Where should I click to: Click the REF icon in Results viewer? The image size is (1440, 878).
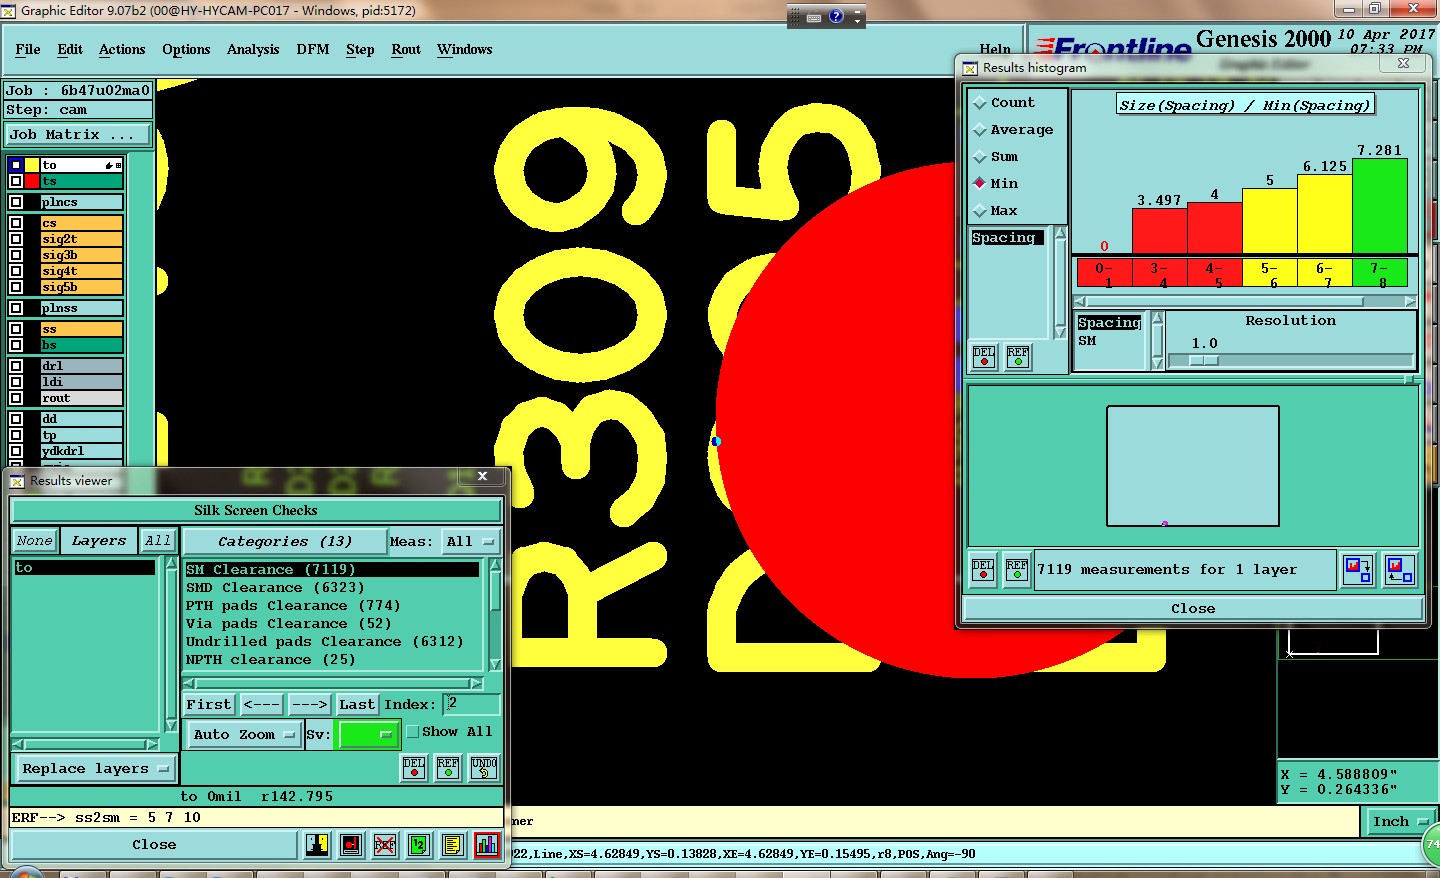coord(448,768)
